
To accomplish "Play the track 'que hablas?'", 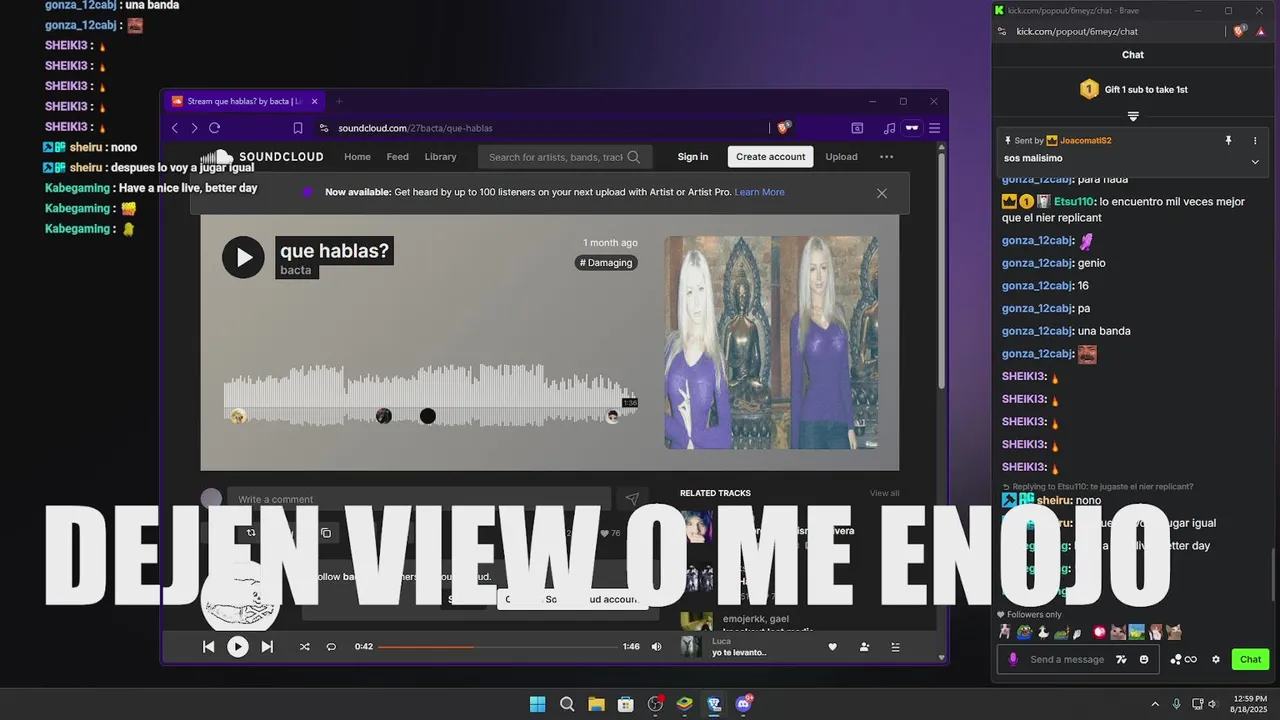I will click(243, 257).
